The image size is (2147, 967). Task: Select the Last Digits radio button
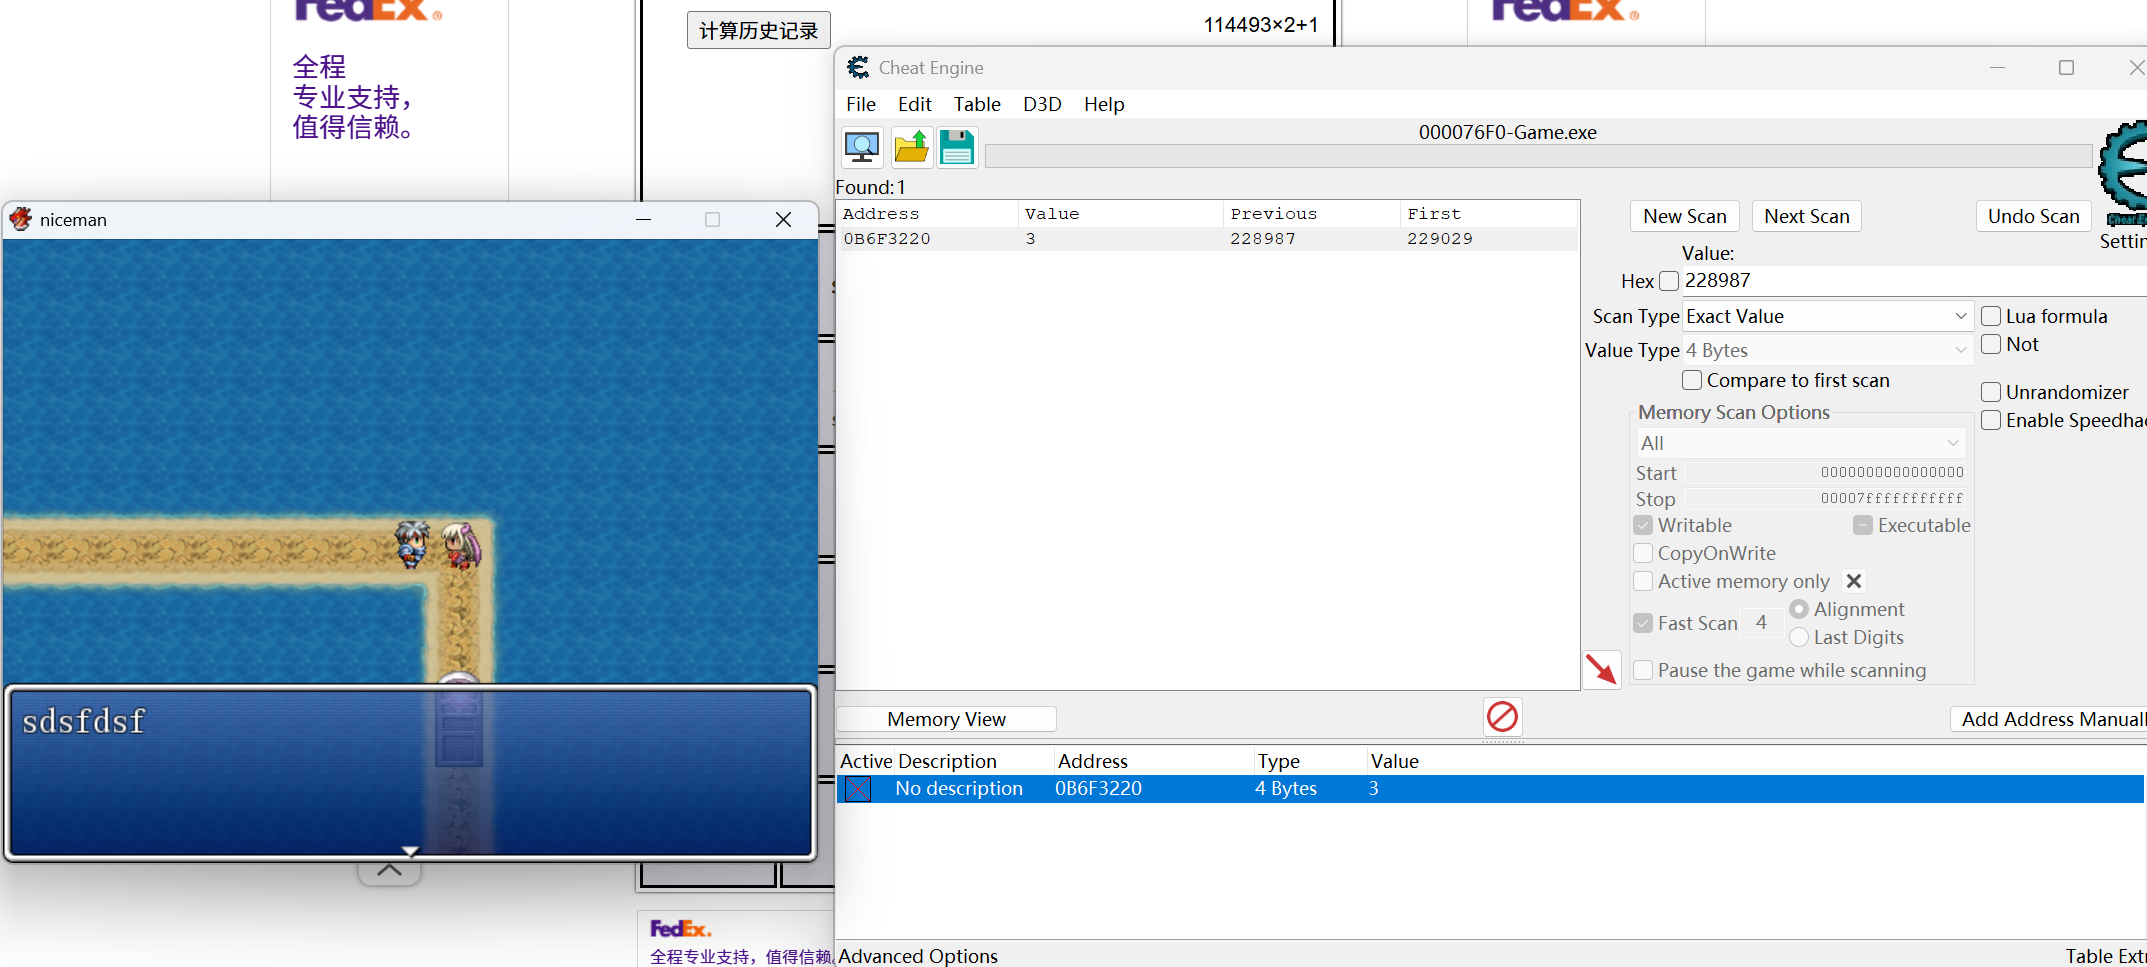(1799, 637)
